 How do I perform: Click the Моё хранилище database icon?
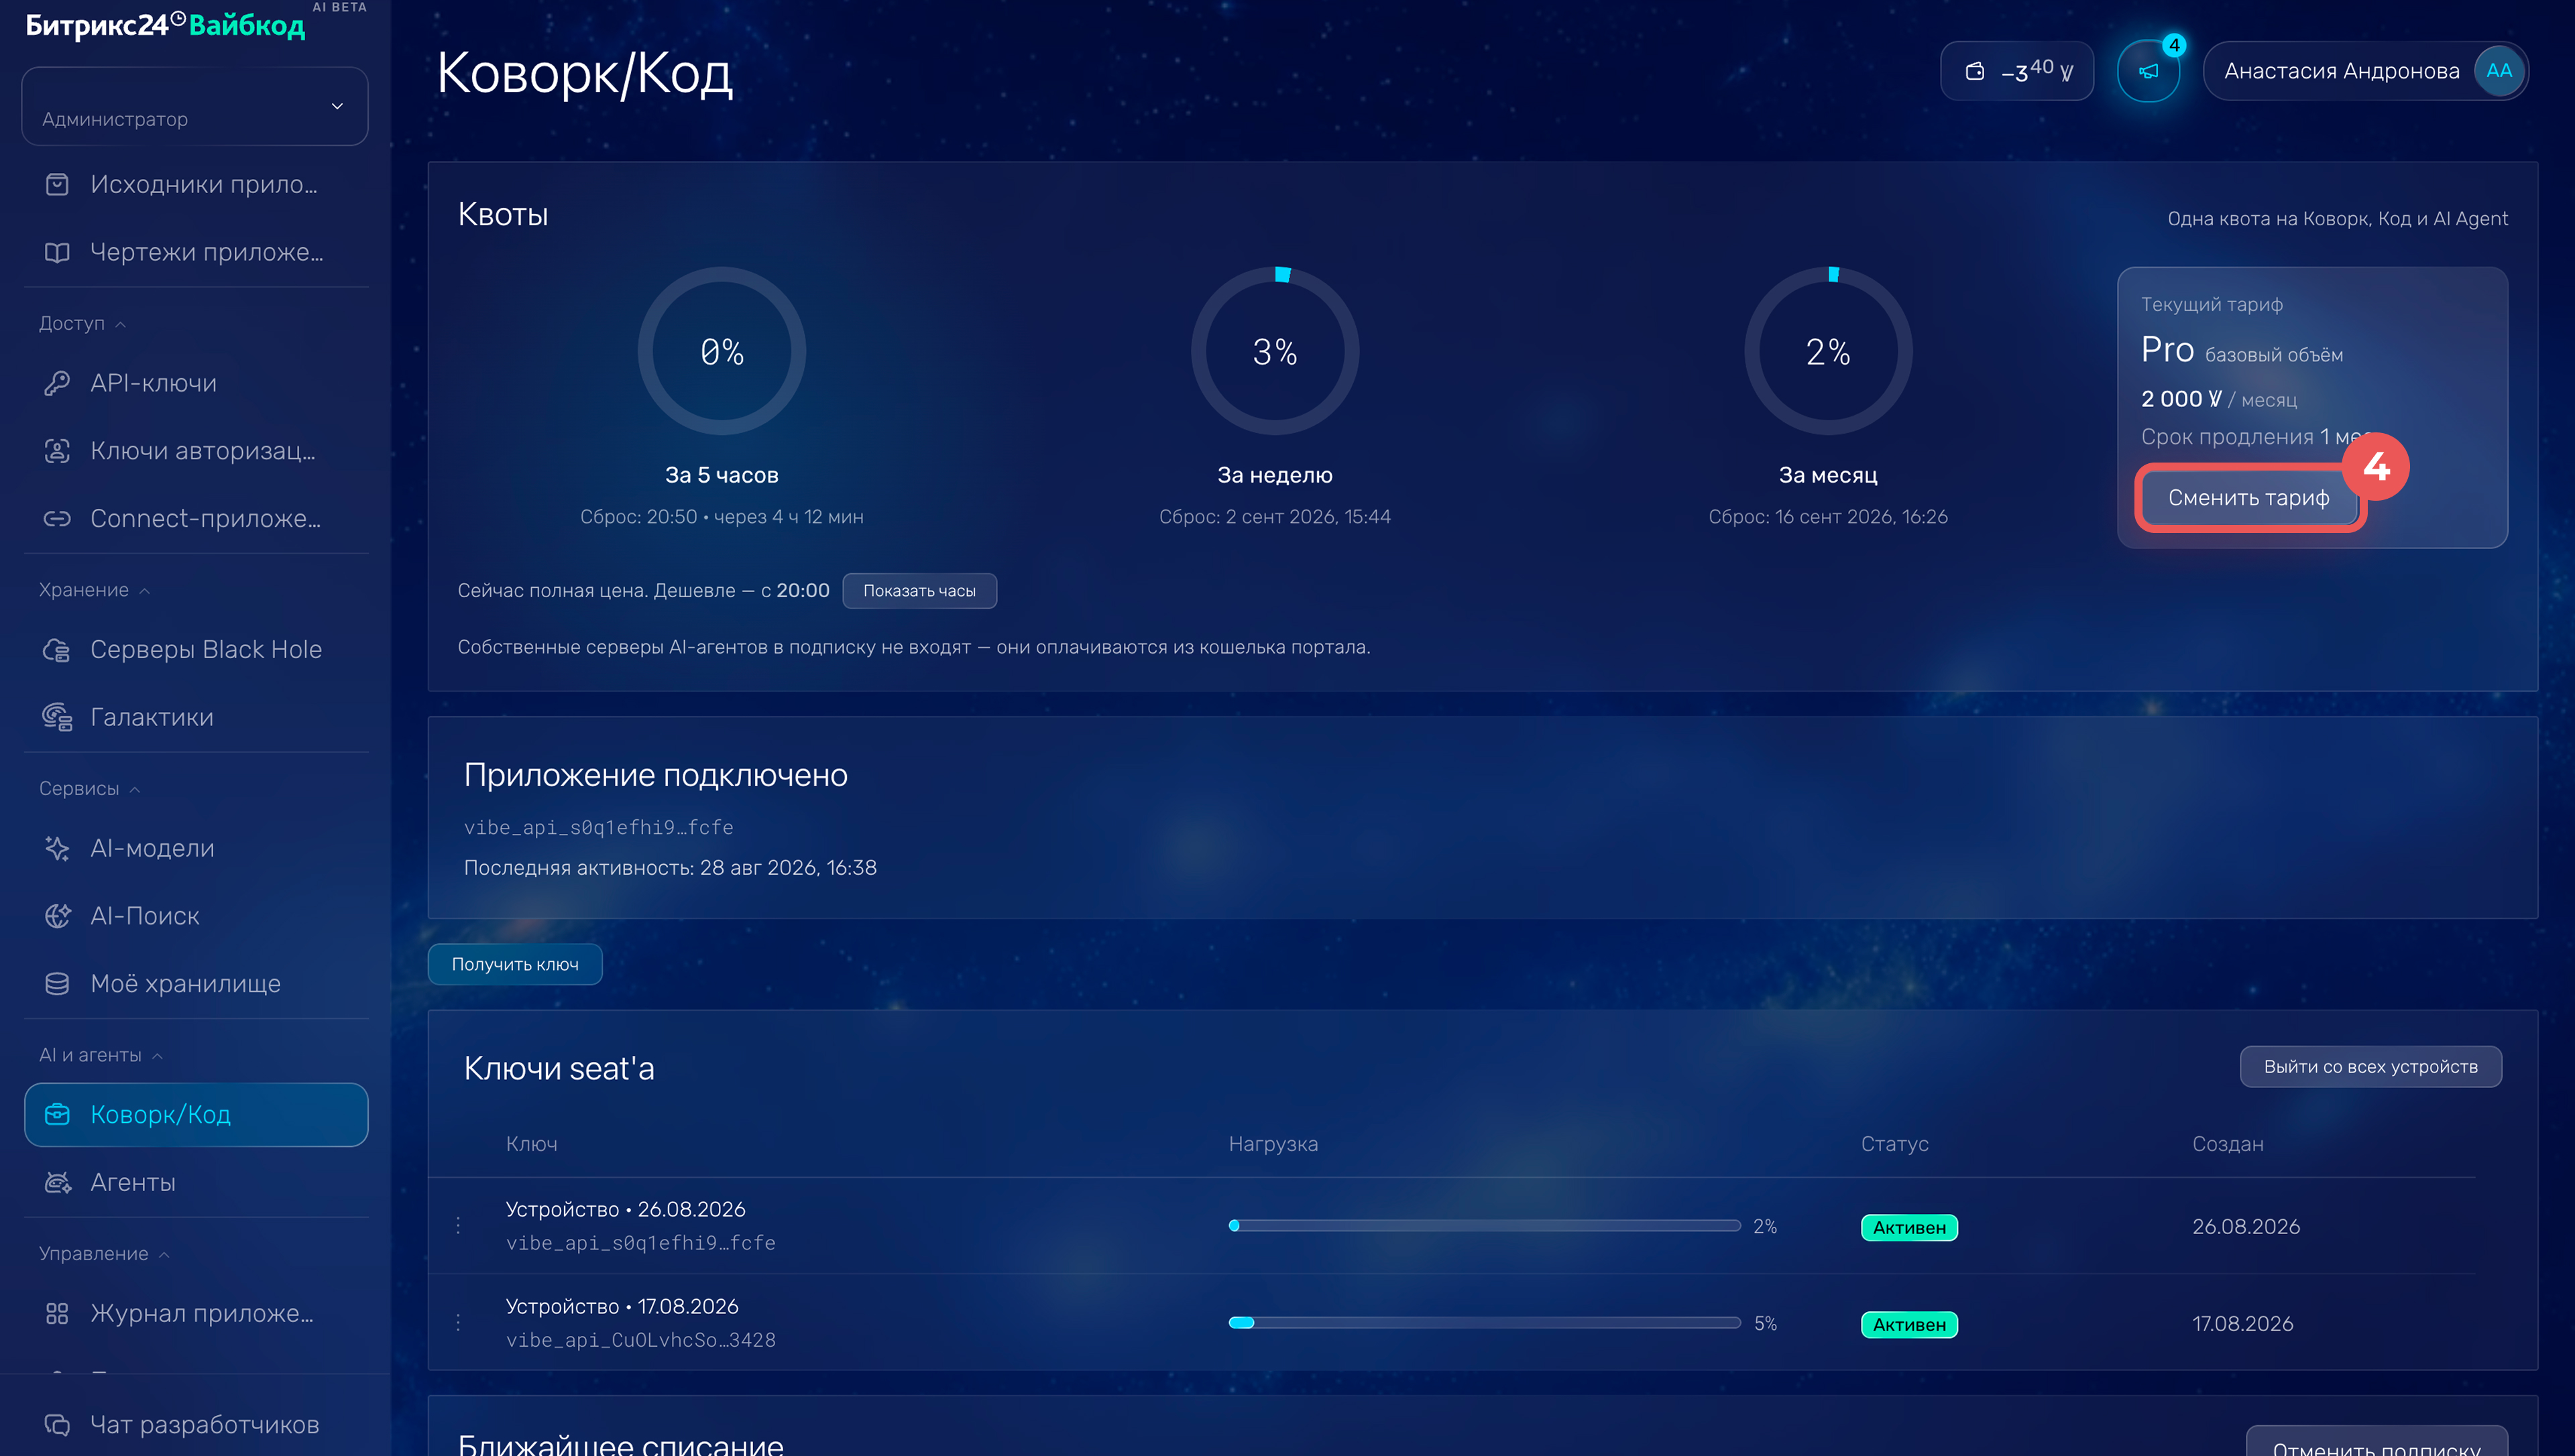tap(57, 984)
